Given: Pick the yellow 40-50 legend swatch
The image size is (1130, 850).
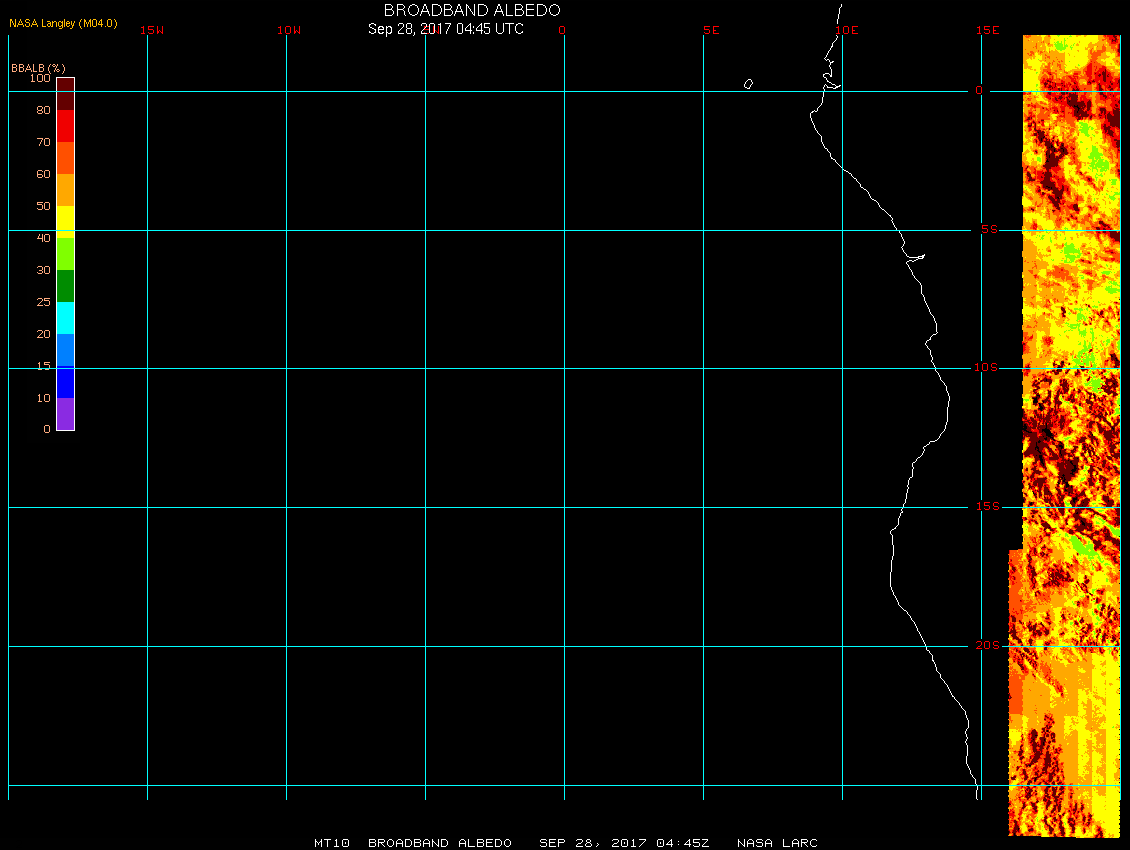Looking at the screenshot, I should pos(66,221).
